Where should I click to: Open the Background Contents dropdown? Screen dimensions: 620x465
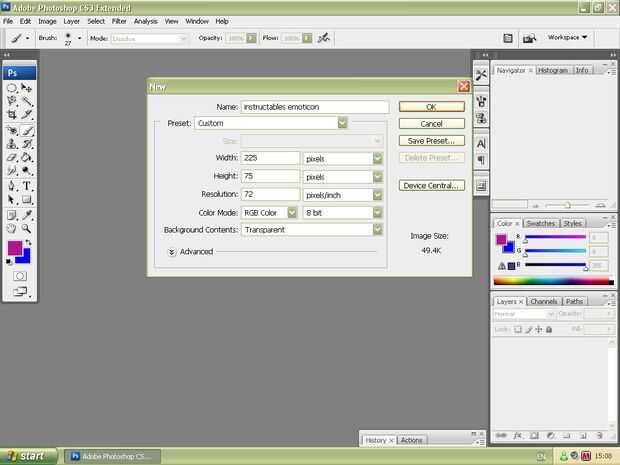click(x=312, y=230)
